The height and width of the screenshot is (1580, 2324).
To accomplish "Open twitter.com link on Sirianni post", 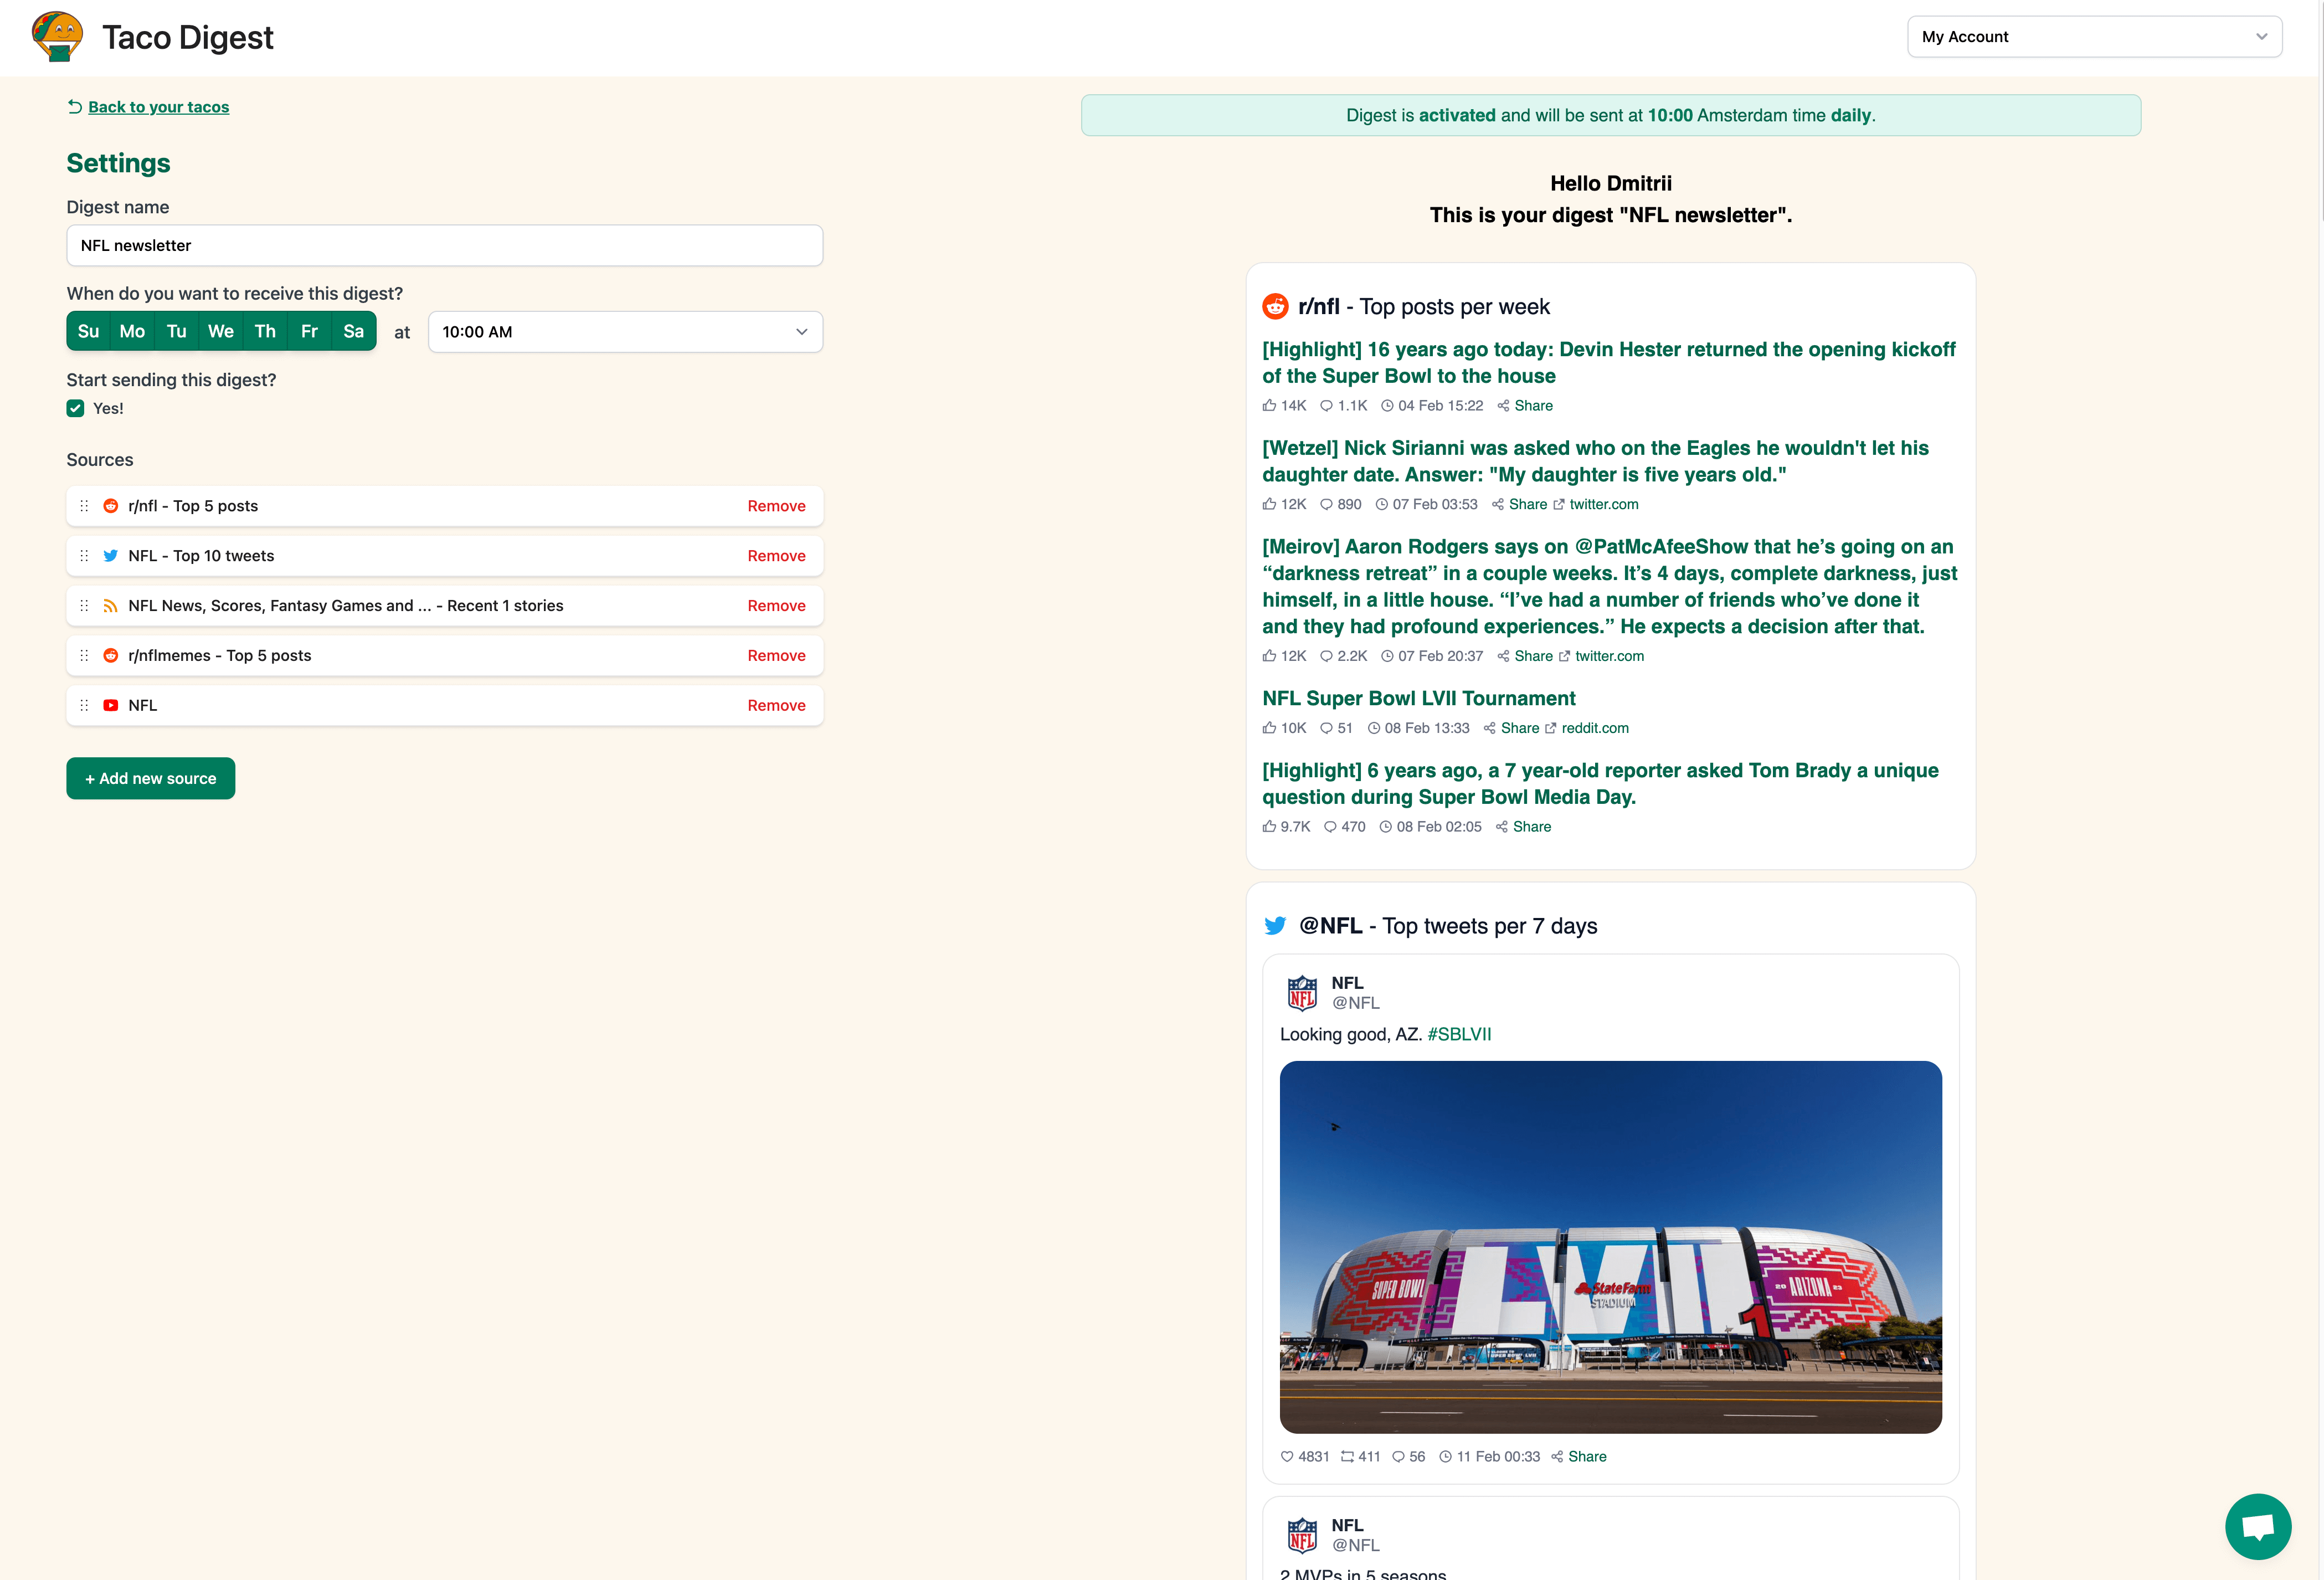I will tap(1604, 504).
